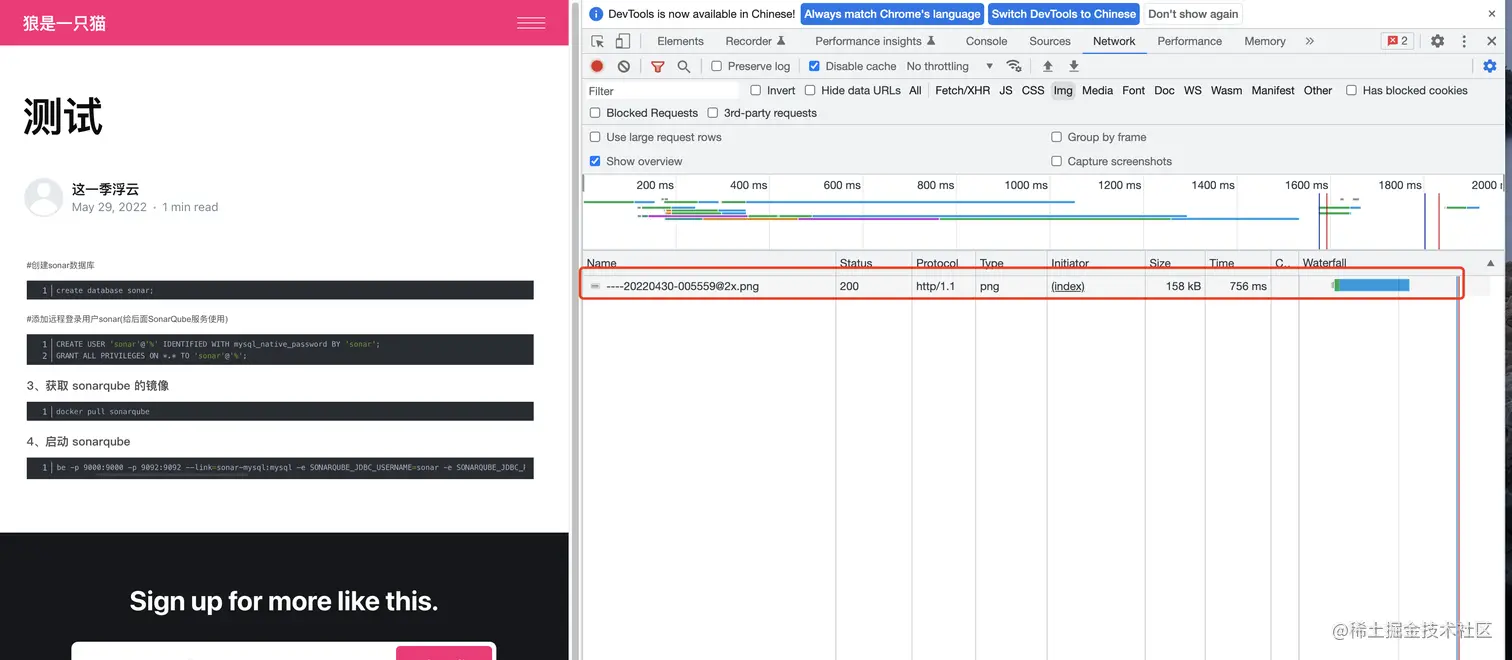Select the inspect element picker icon

[598, 41]
